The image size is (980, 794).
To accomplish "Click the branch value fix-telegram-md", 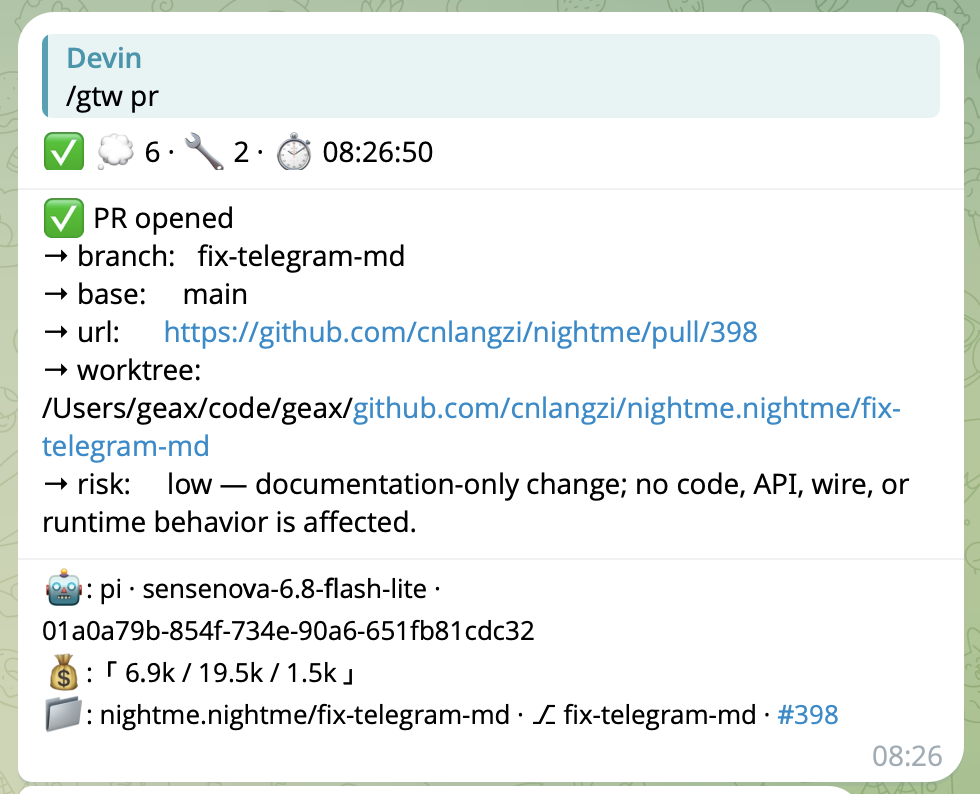I will coord(301,256).
